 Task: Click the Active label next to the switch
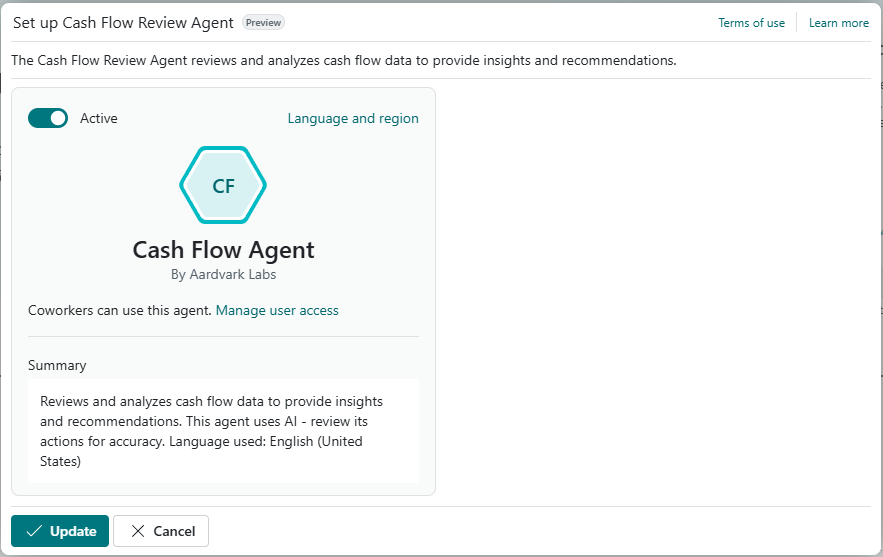[x=99, y=118]
